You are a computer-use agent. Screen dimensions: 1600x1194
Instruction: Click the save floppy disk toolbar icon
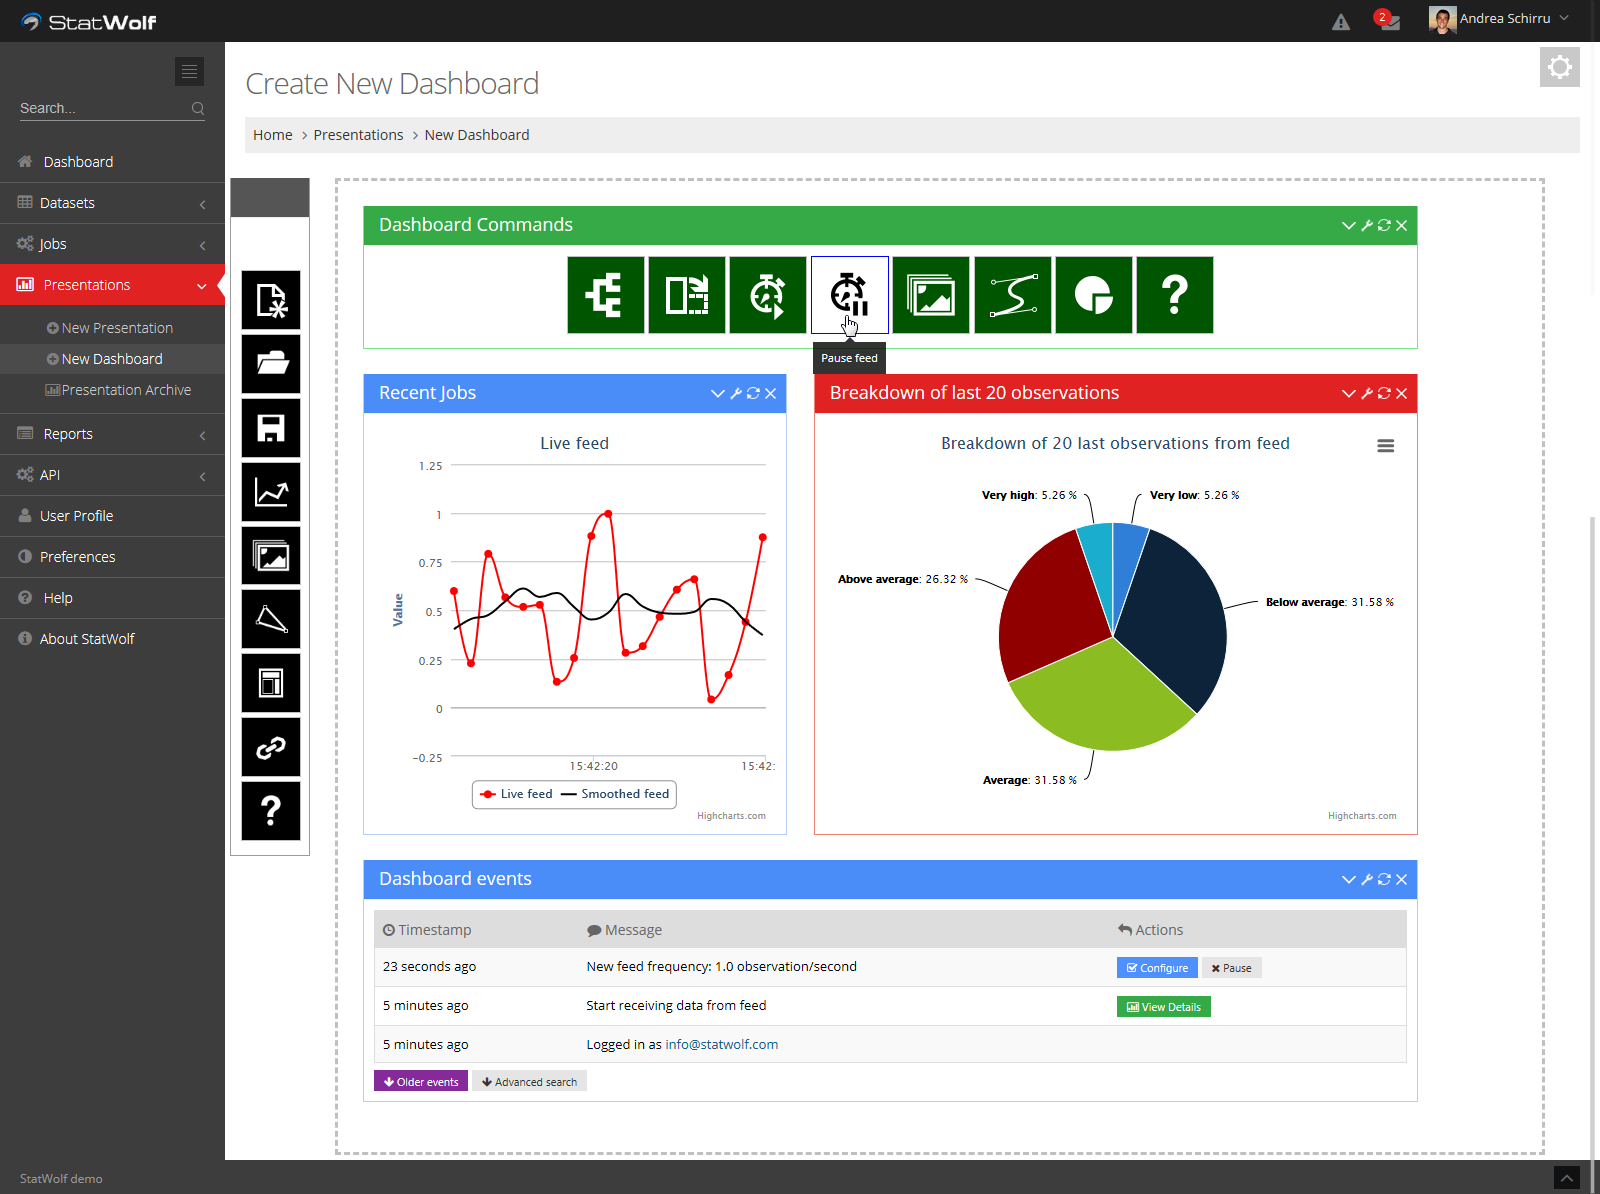point(271,428)
